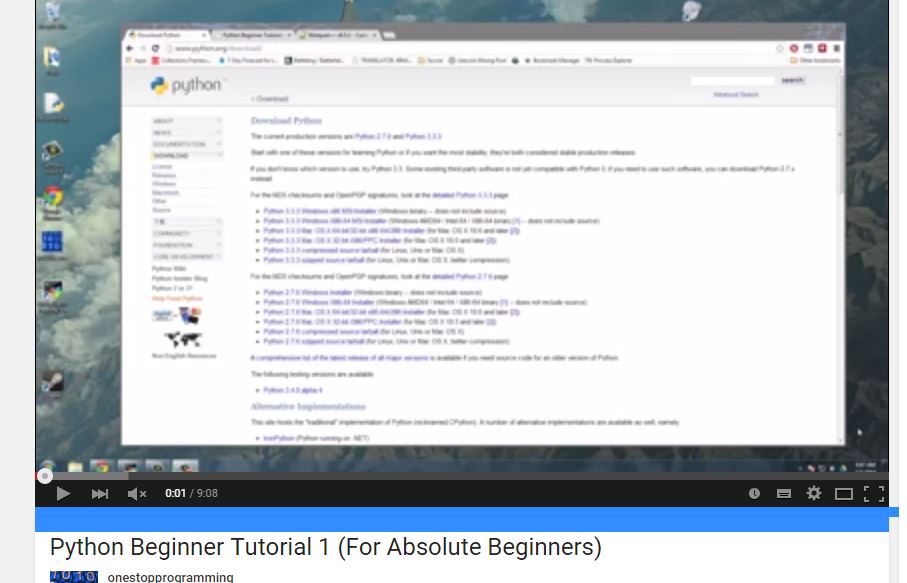Image resolution: width=907 pixels, height=583 pixels.
Task: Switch to theater mode
Action: (844, 494)
